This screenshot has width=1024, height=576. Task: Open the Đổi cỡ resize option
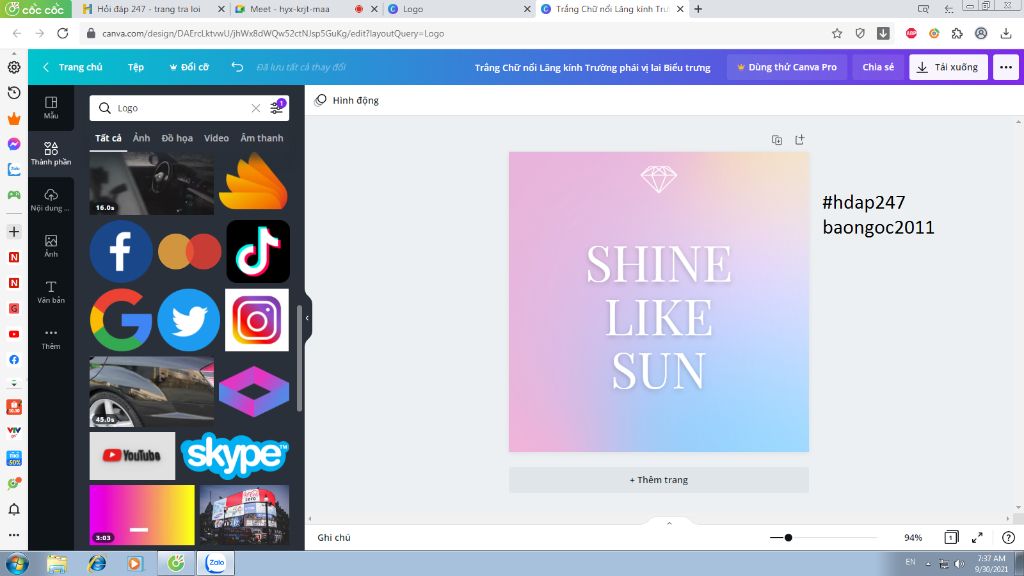pos(189,67)
